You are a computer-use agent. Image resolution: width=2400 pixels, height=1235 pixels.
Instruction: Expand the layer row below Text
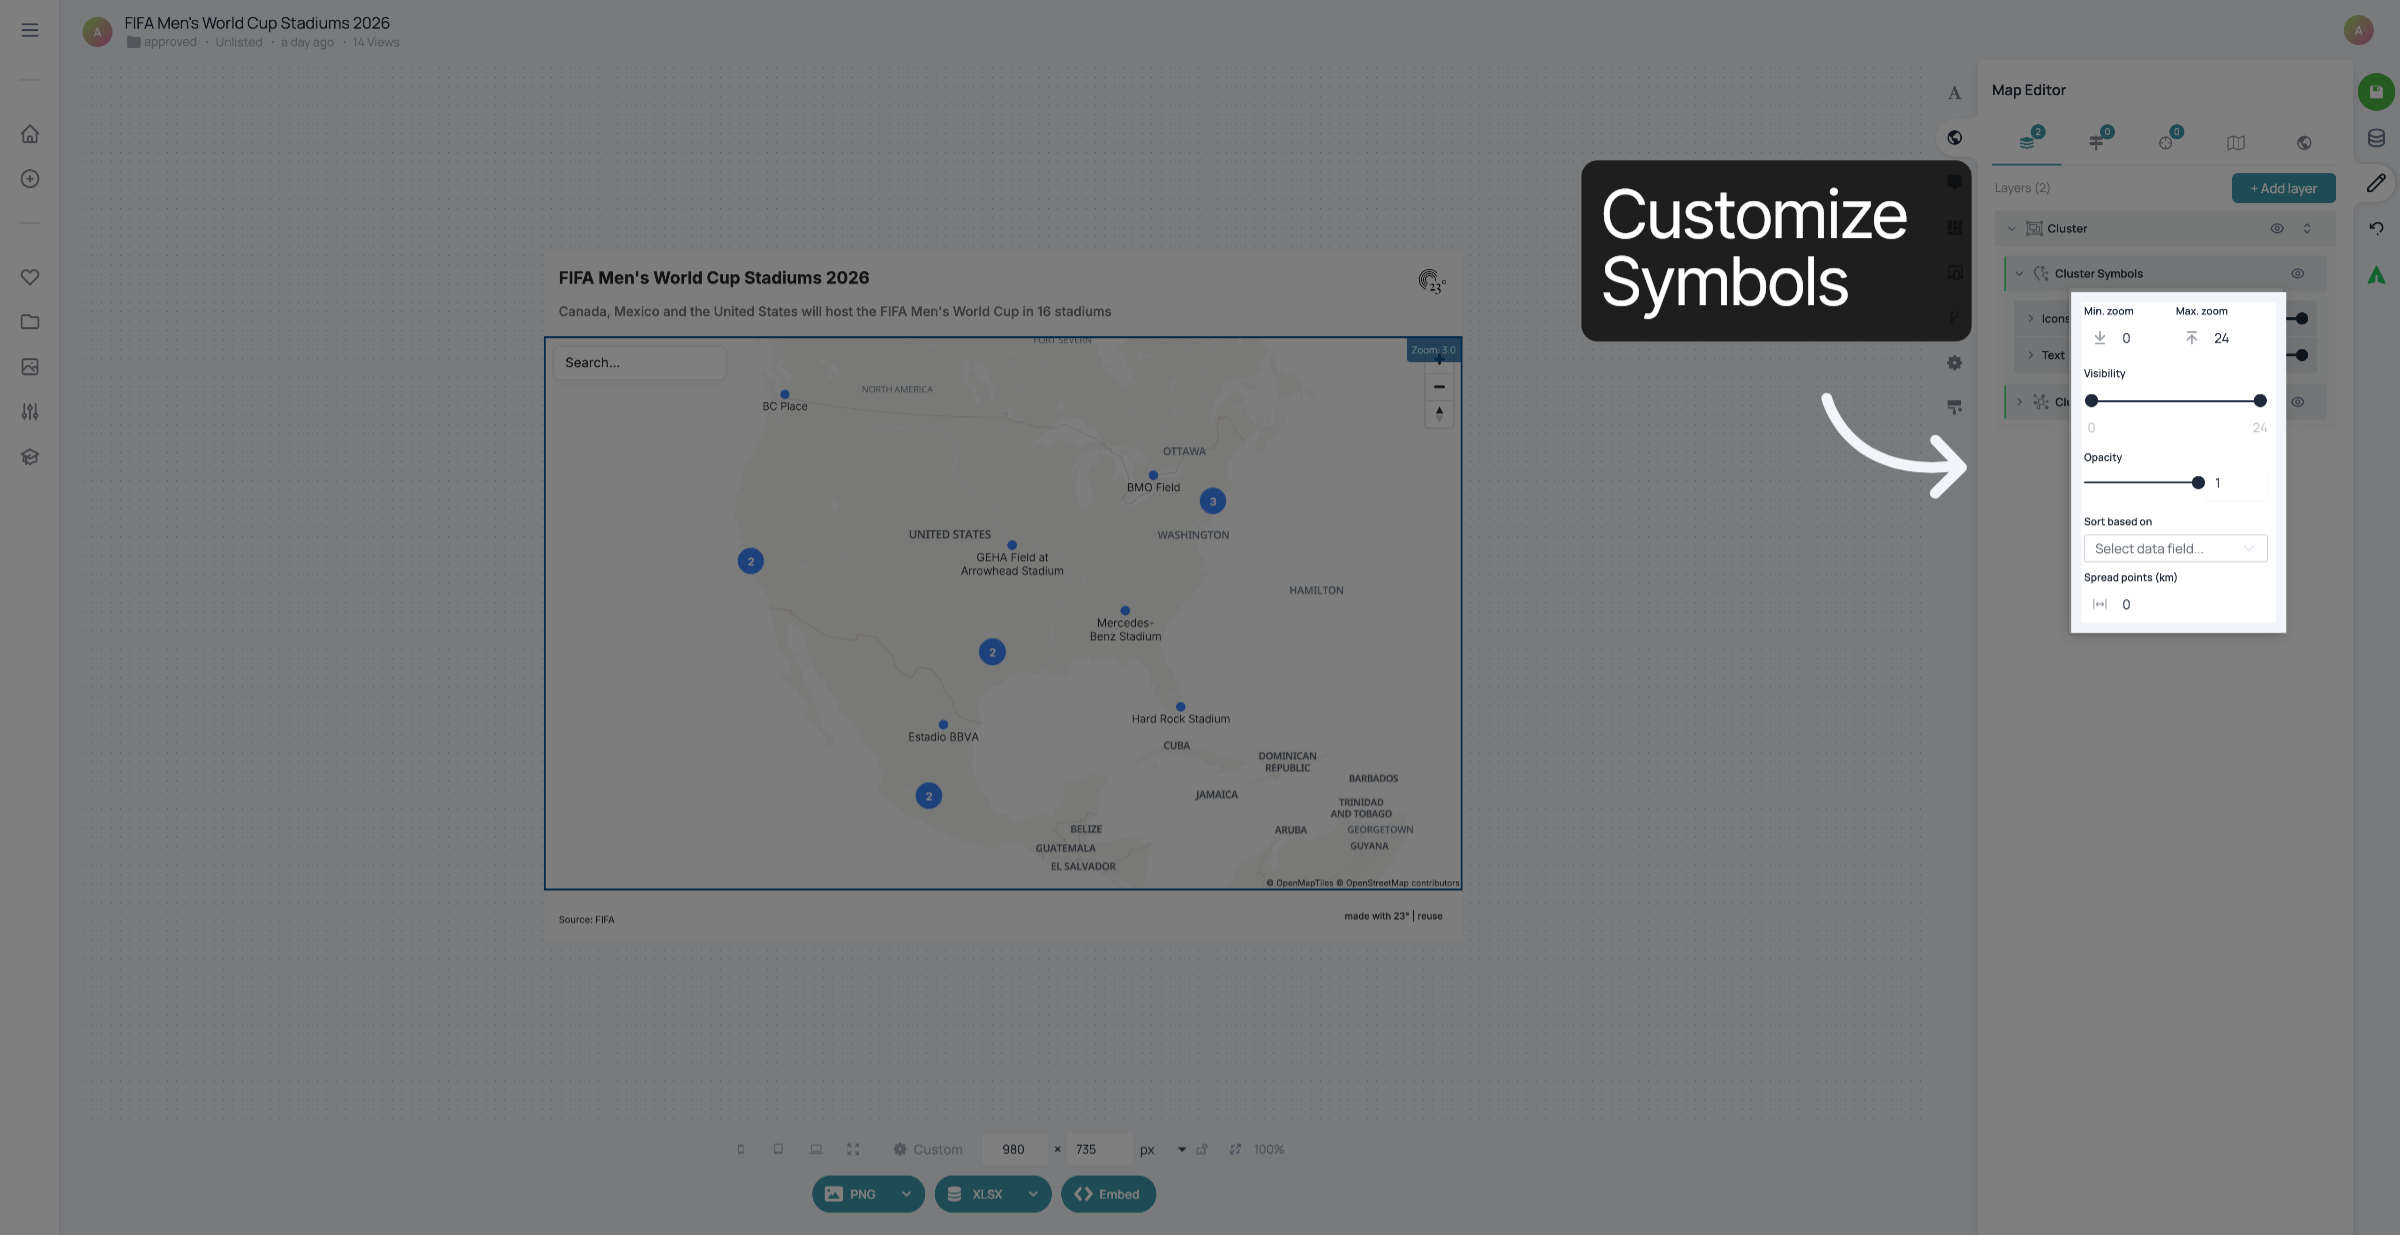click(x=2020, y=402)
